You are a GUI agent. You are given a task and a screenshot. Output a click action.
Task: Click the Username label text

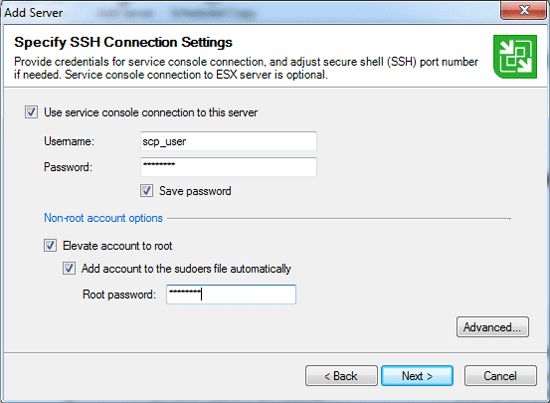click(x=69, y=141)
